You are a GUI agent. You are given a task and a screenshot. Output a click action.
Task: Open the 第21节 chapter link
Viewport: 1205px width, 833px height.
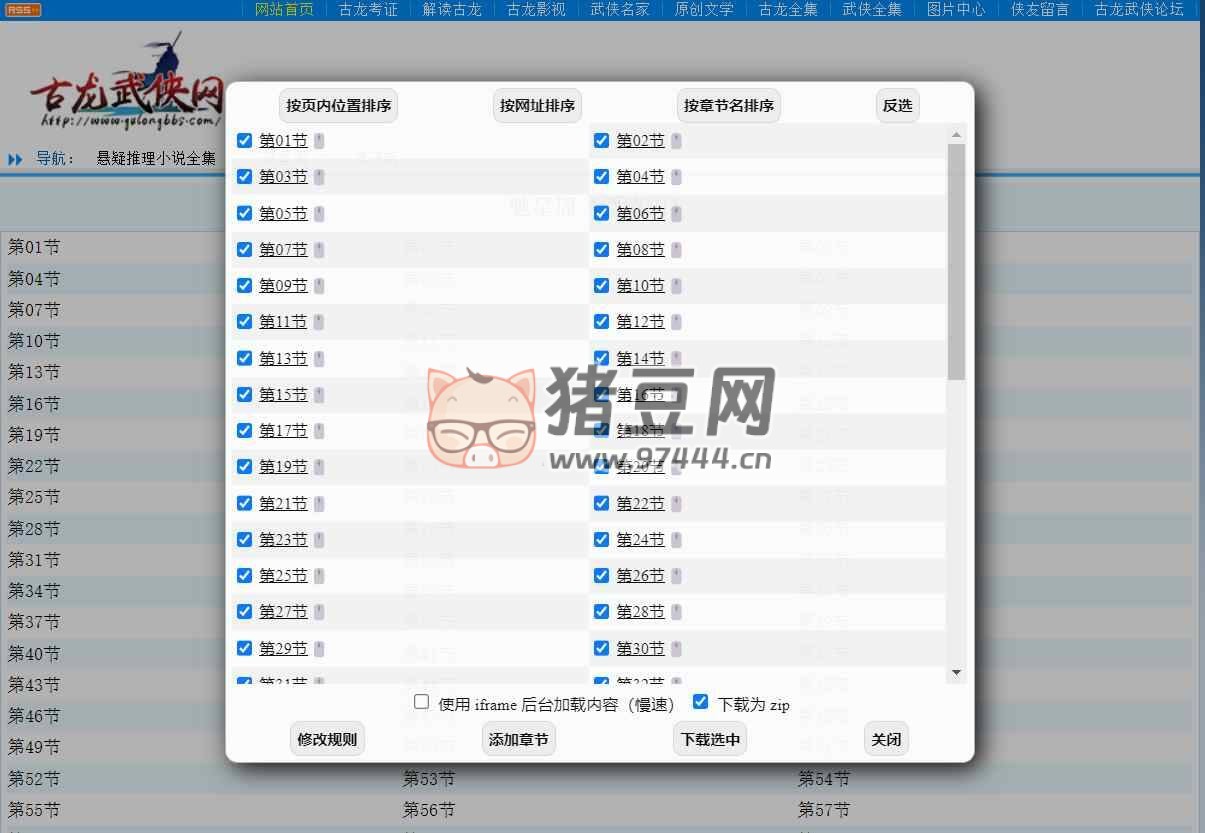coord(283,504)
